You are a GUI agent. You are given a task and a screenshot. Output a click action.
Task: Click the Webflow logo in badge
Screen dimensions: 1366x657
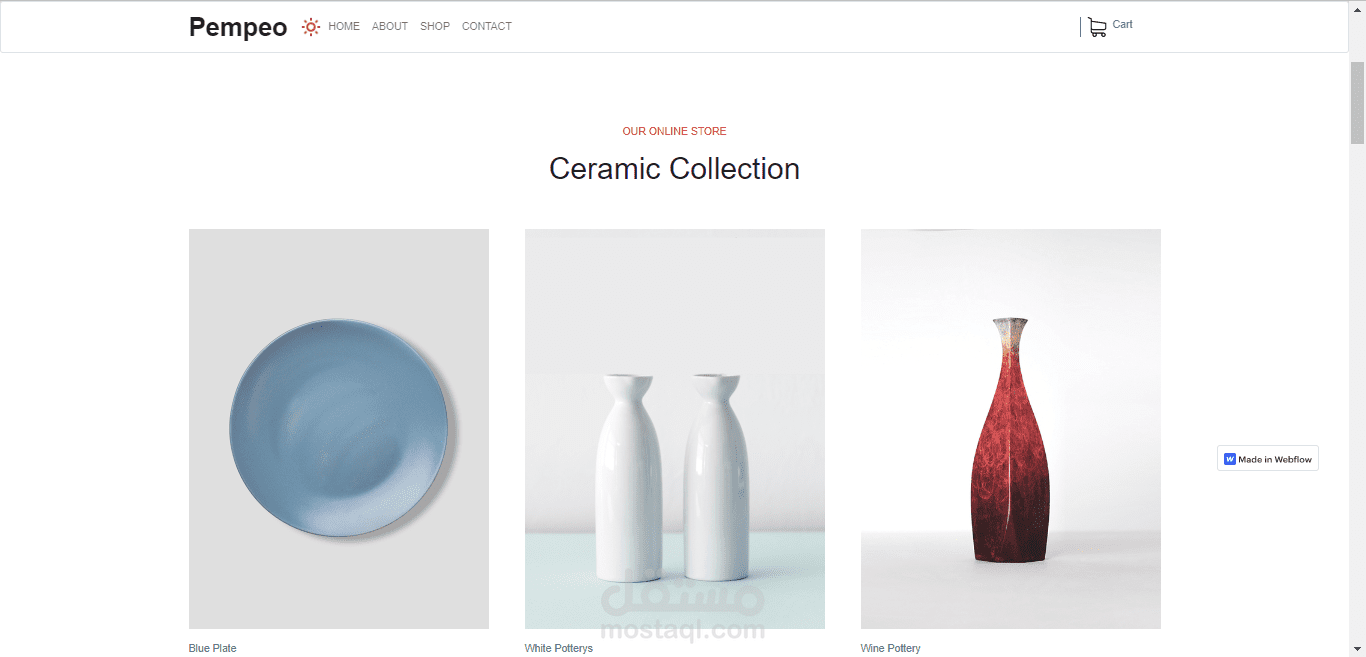(1229, 459)
